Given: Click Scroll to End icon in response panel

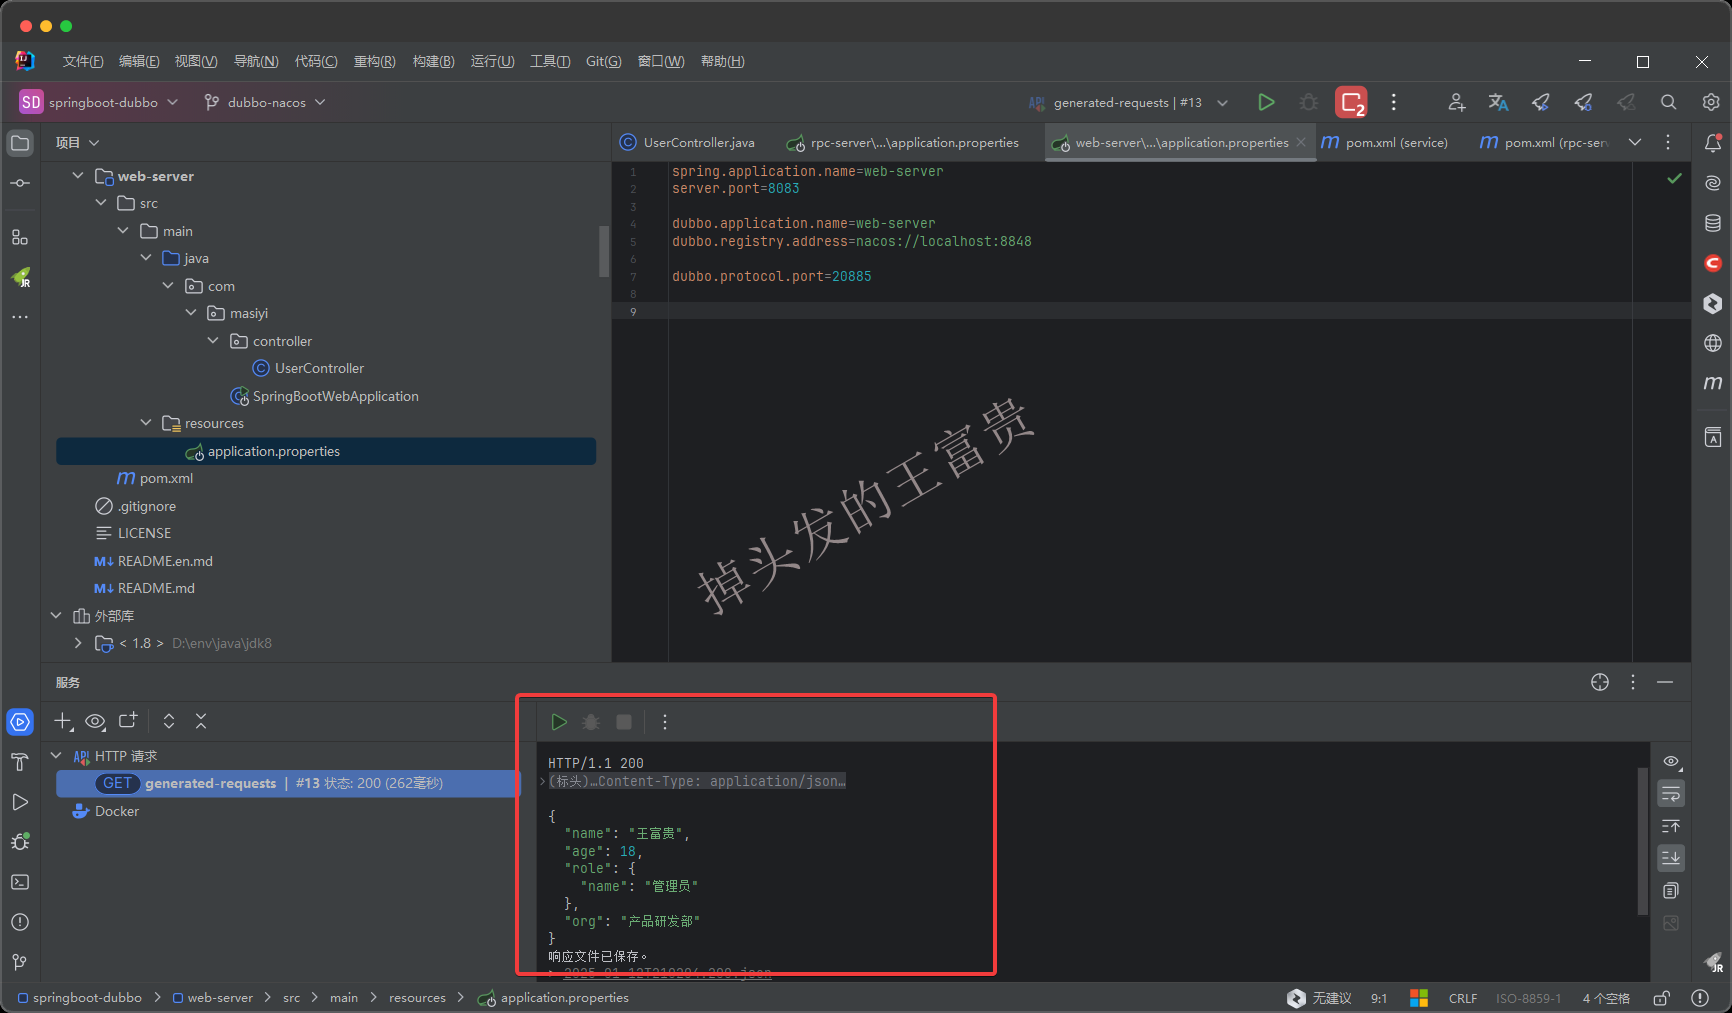Looking at the screenshot, I should 1671,858.
